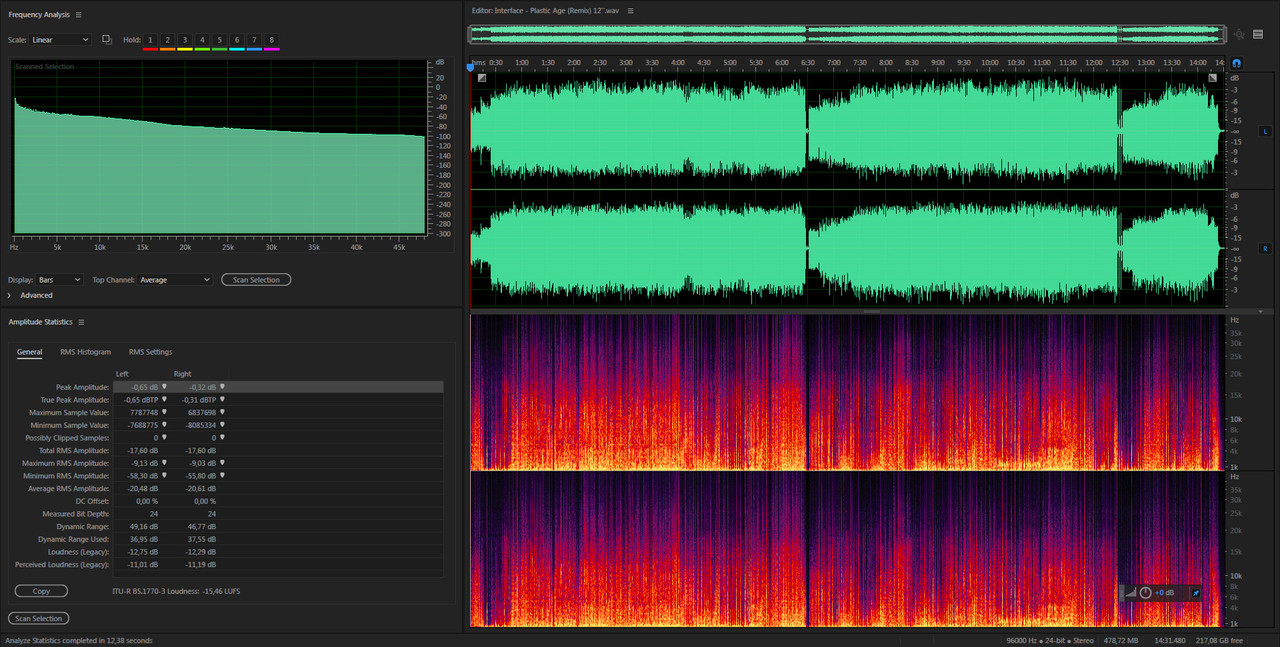Click the marker beside Left Maximum RMS Amplitude

(x=164, y=463)
